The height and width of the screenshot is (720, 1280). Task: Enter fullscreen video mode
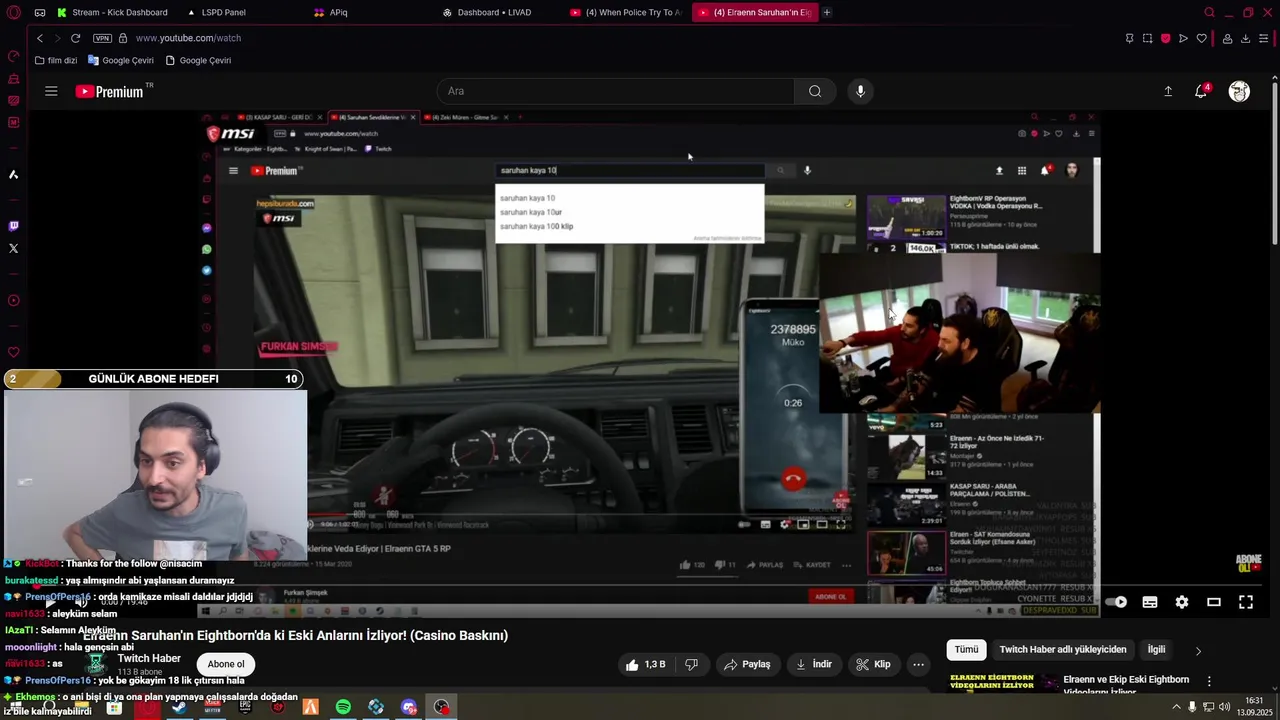pos(1246,602)
